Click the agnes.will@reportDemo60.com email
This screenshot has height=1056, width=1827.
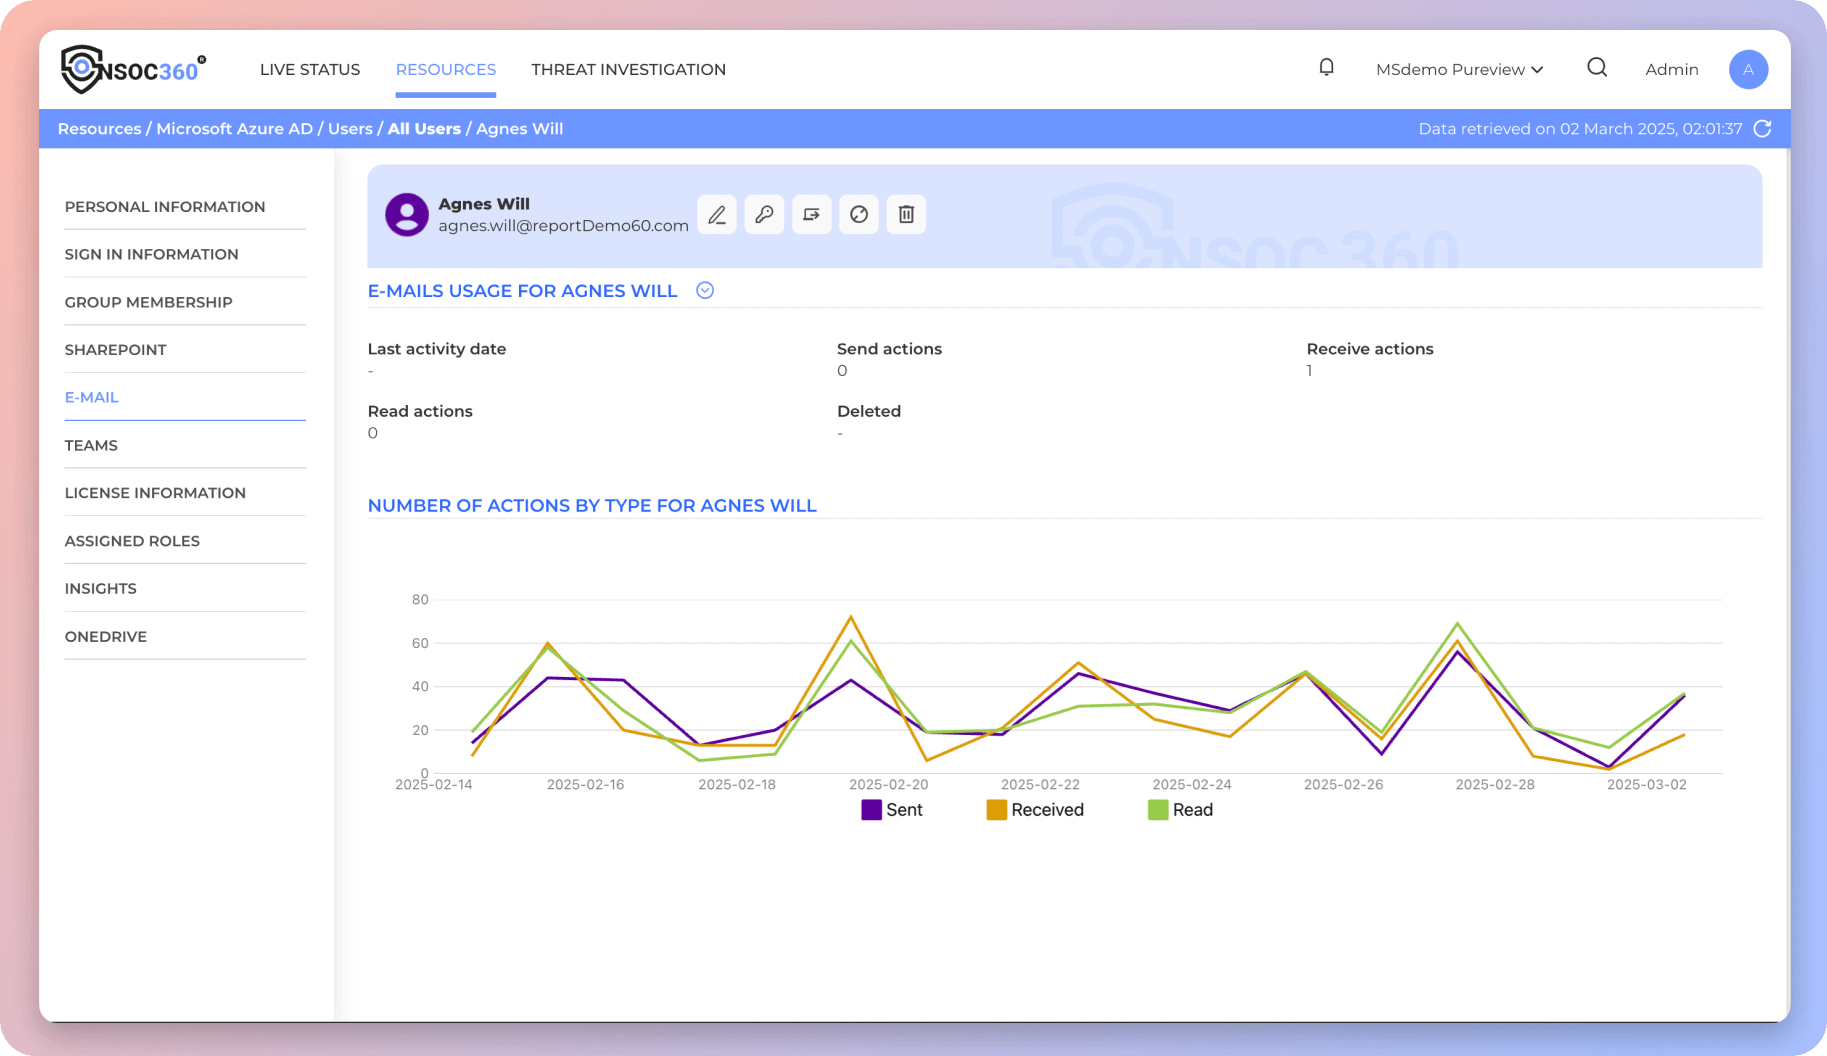(563, 226)
